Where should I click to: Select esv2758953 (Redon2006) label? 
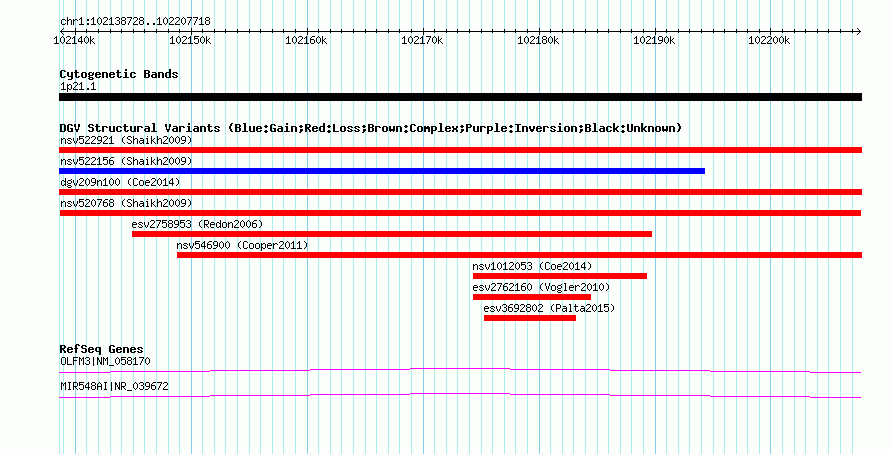point(198,224)
